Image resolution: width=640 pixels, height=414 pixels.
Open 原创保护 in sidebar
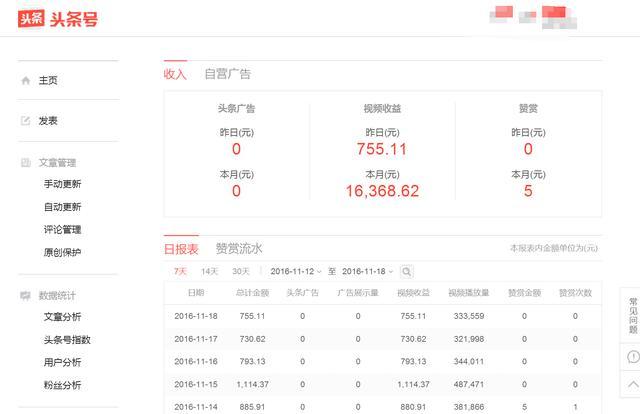(62, 253)
